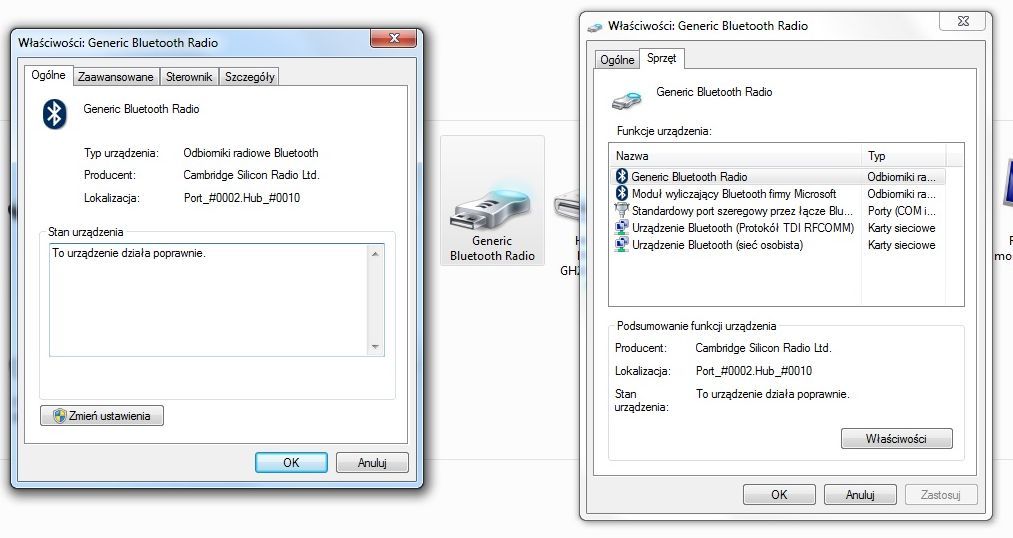Image resolution: width=1013 pixels, height=538 pixels.
Task: Click Anuluj in the left properties dialog
Action: point(371,463)
